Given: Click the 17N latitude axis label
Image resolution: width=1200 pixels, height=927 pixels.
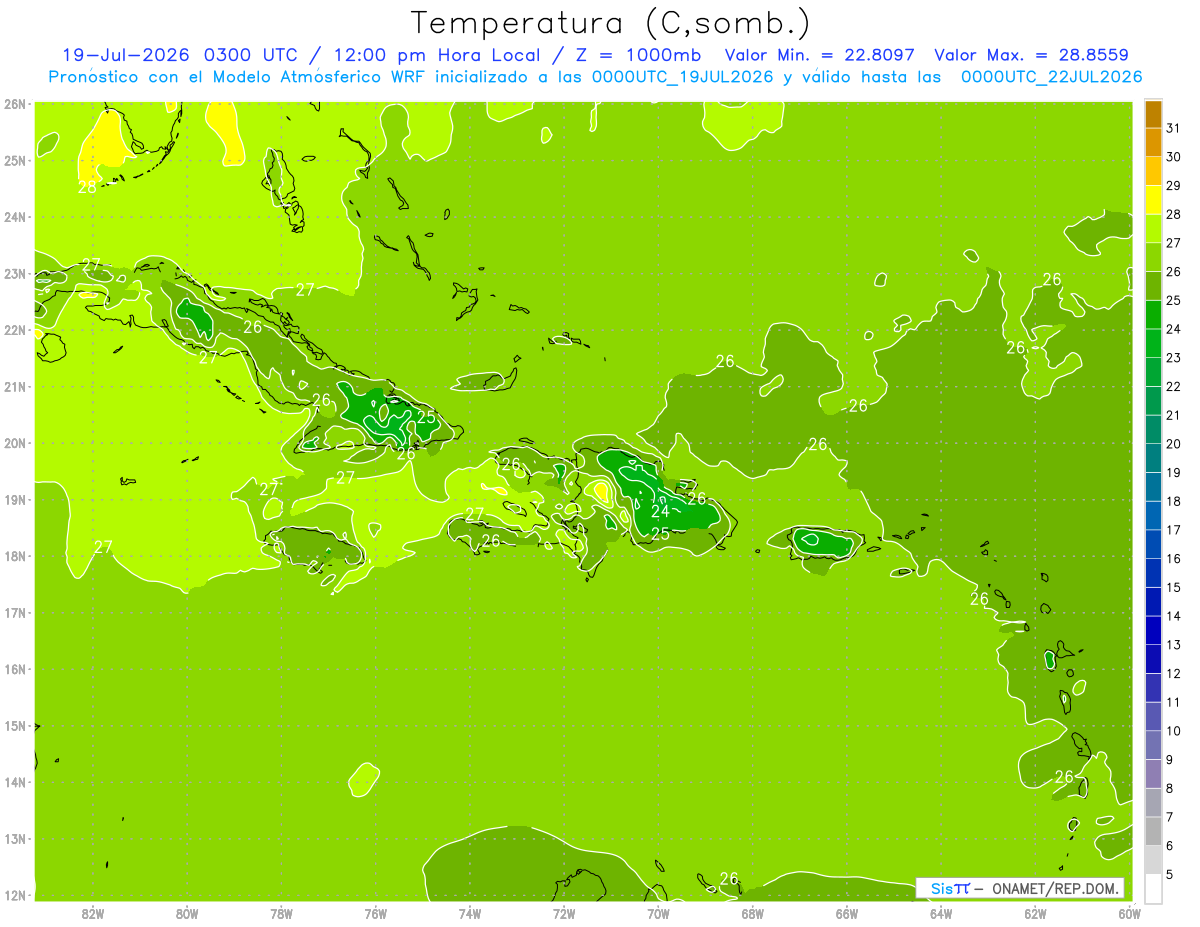Looking at the screenshot, I should pyautogui.click(x=15, y=612).
